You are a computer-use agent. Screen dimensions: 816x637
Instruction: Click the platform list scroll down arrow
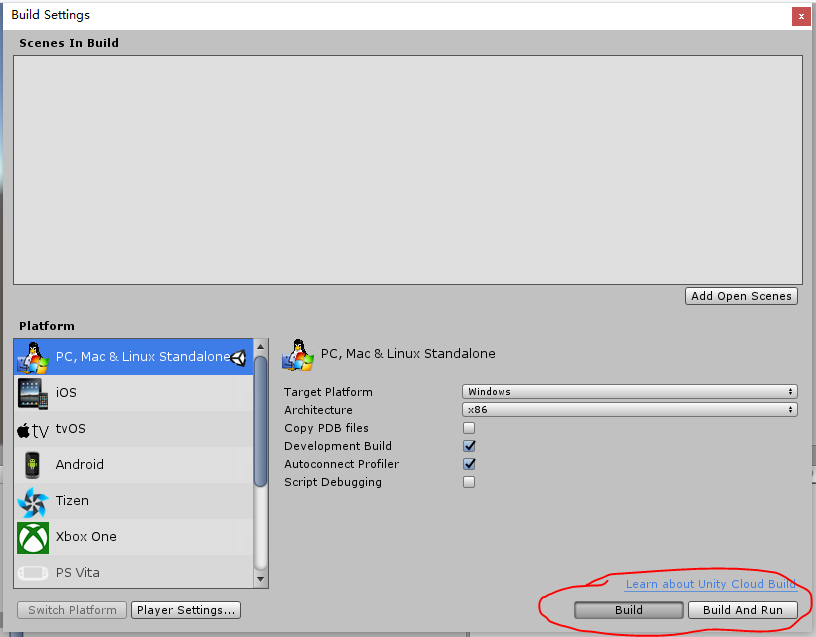coord(261,579)
